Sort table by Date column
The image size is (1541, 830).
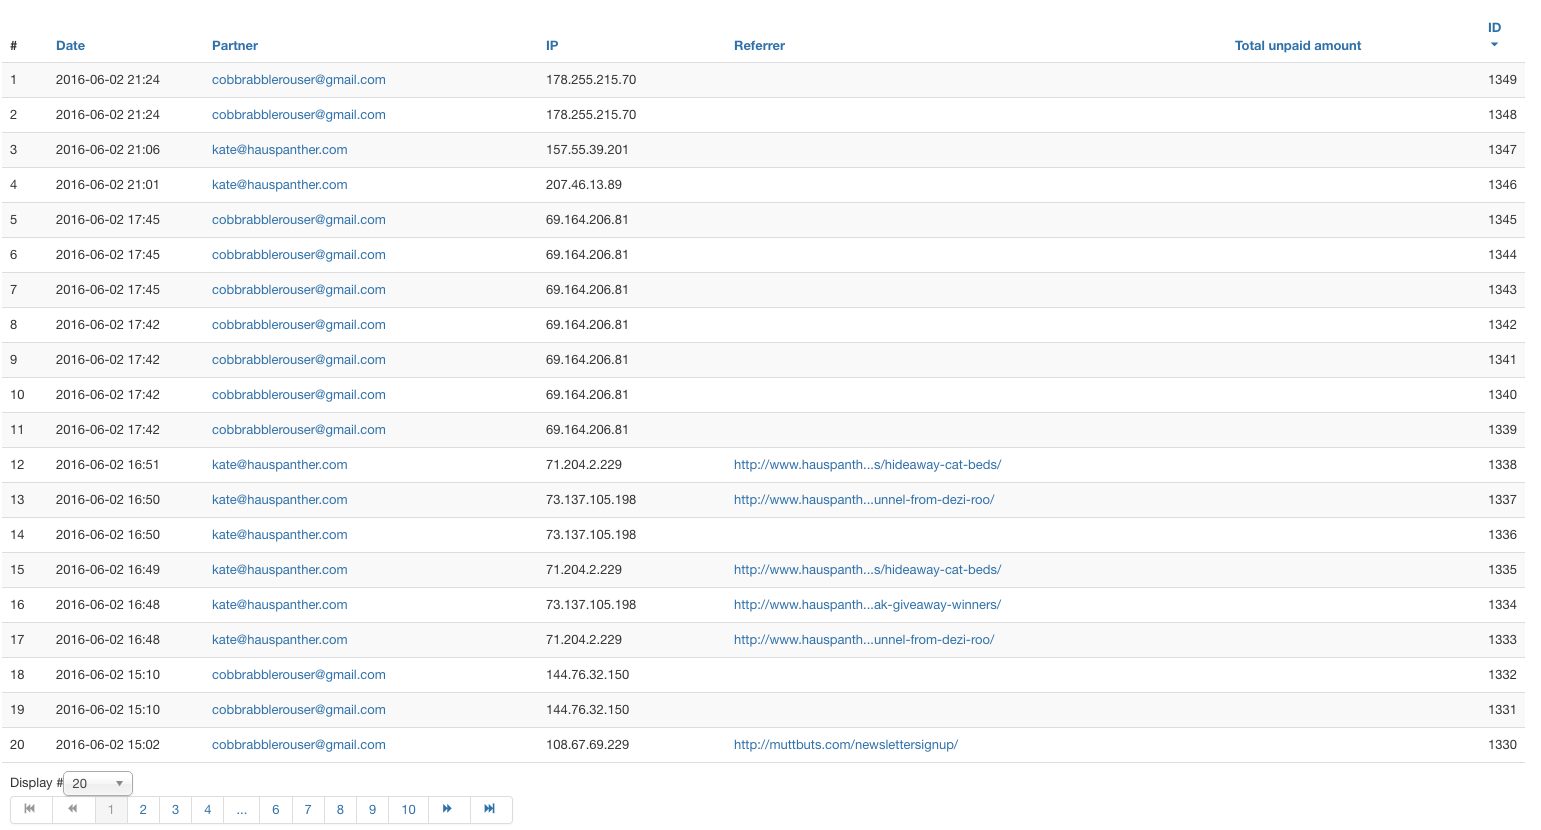pos(70,46)
